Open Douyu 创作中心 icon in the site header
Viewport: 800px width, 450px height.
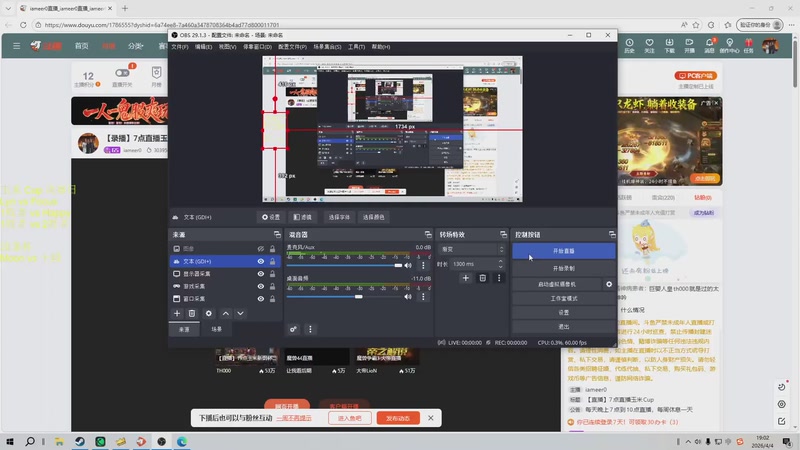point(730,45)
